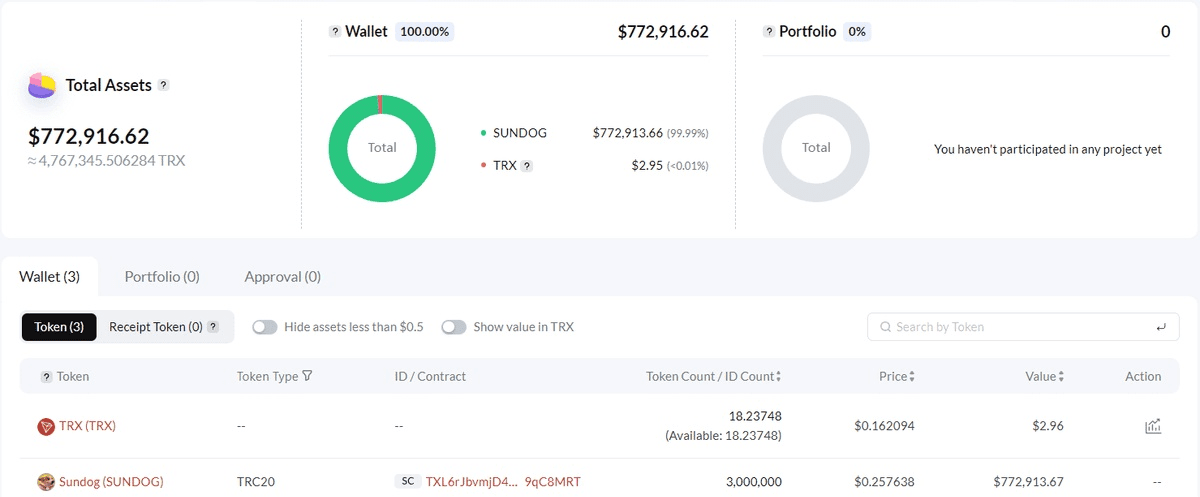The width and height of the screenshot is (1200, 497).
Task: Sort by Token Count / ID Count
Action: [x=778, y=377]
